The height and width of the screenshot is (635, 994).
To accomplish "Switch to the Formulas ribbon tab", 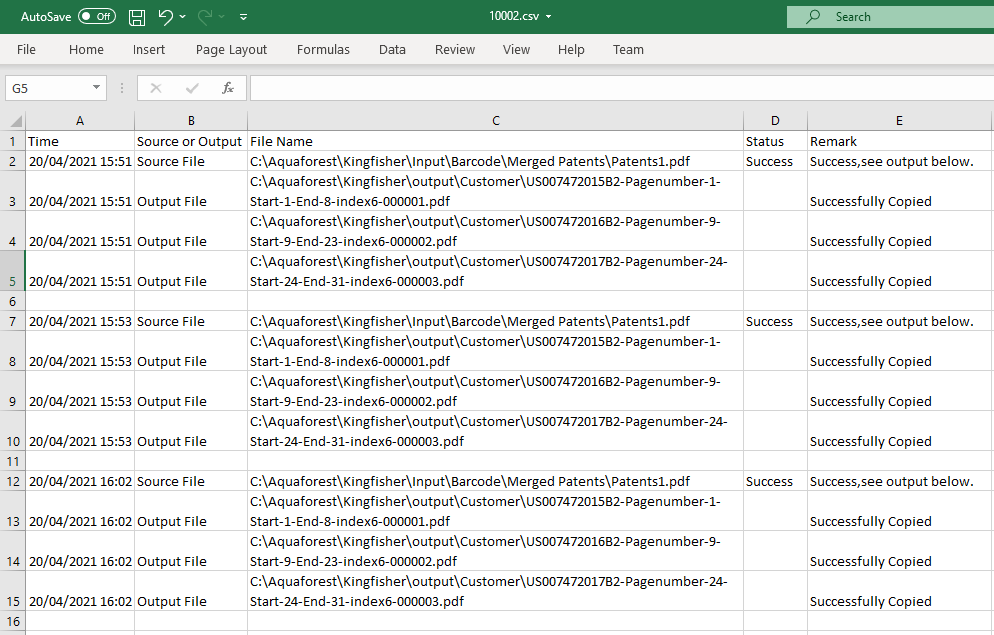I will pos(323,49).
